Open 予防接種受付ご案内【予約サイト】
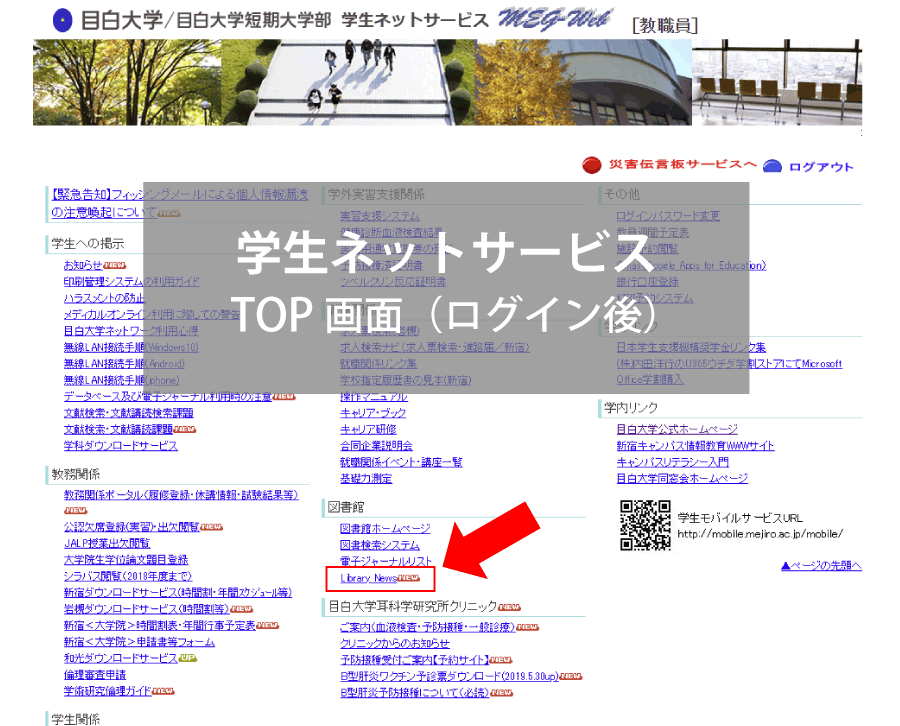This screenshot has width=900, height=726. 414,660
